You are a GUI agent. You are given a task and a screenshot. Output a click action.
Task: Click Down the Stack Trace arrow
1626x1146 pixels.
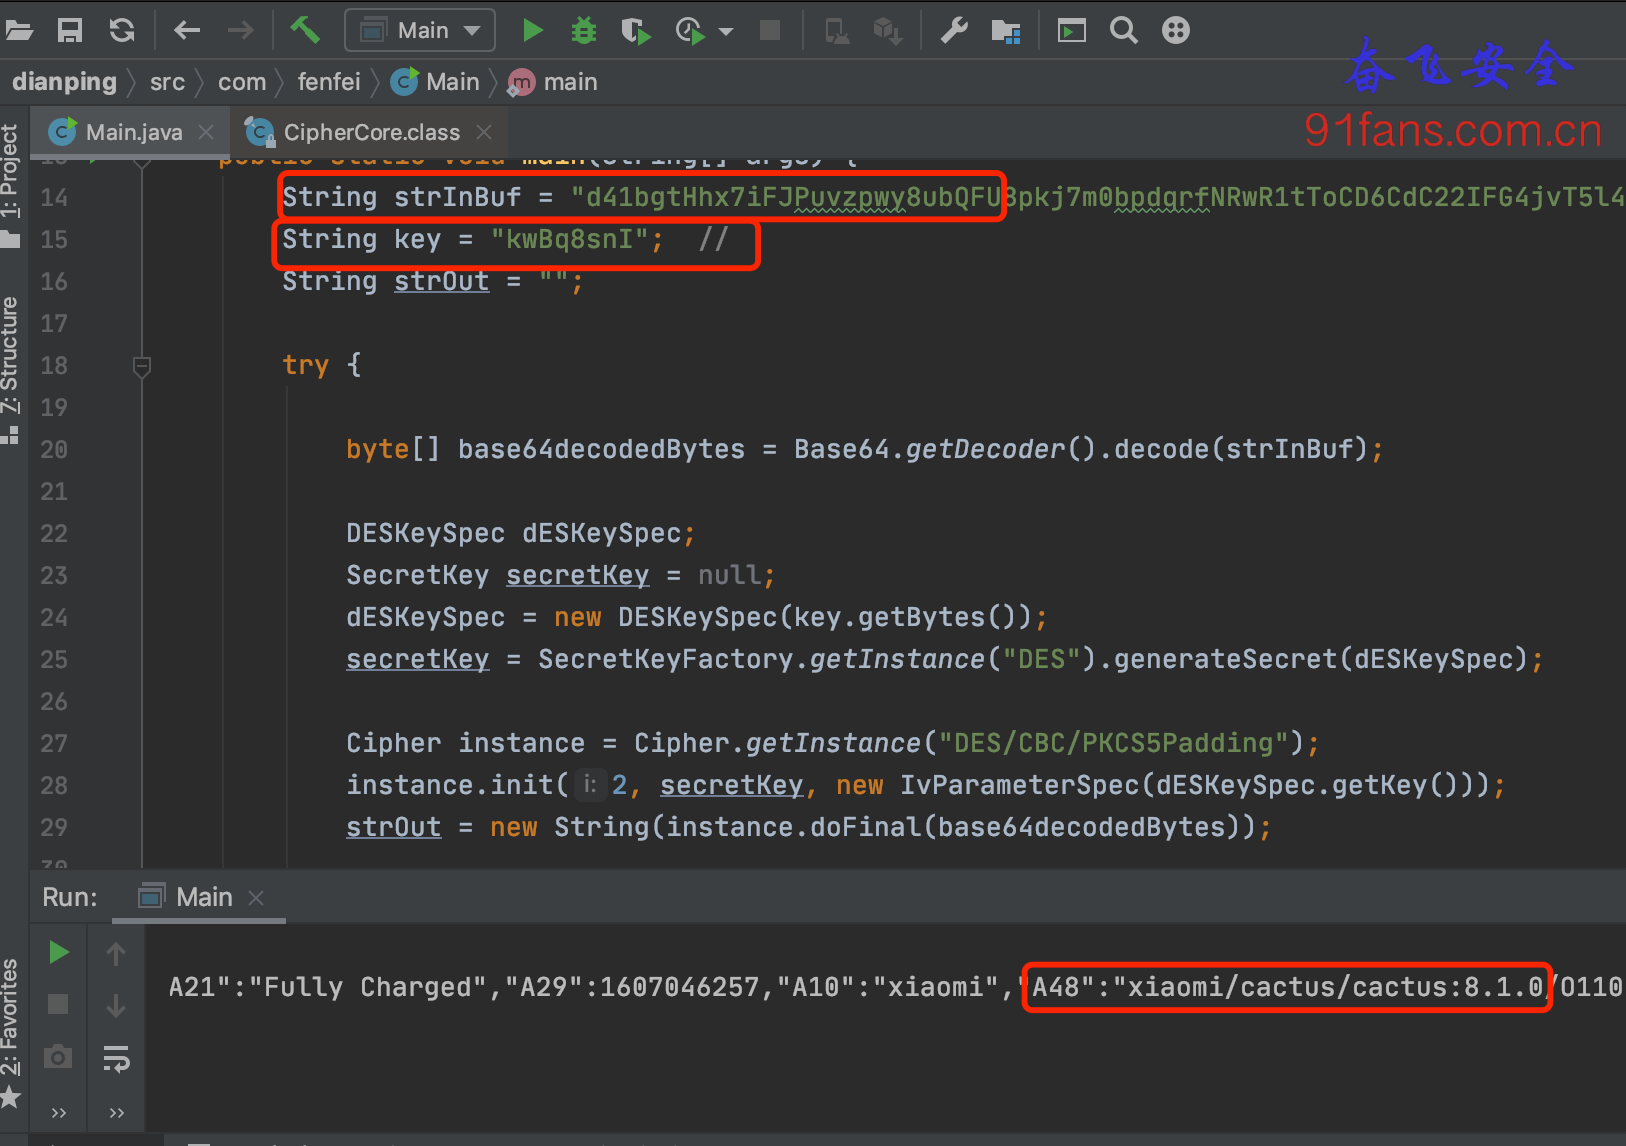[116, 1006]
